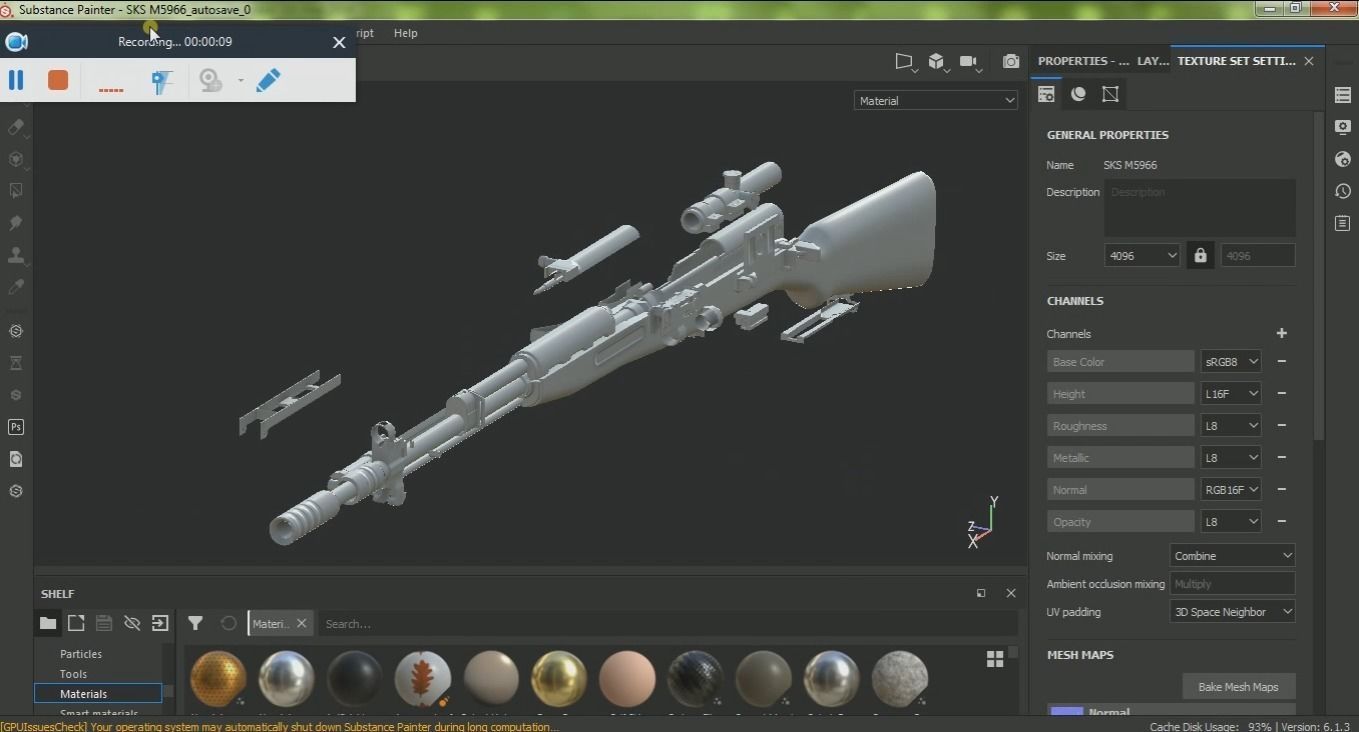The image size is (1359, 732).
Task: Open Height L16F format dropdown
Action: click(x=1230, y=393)
